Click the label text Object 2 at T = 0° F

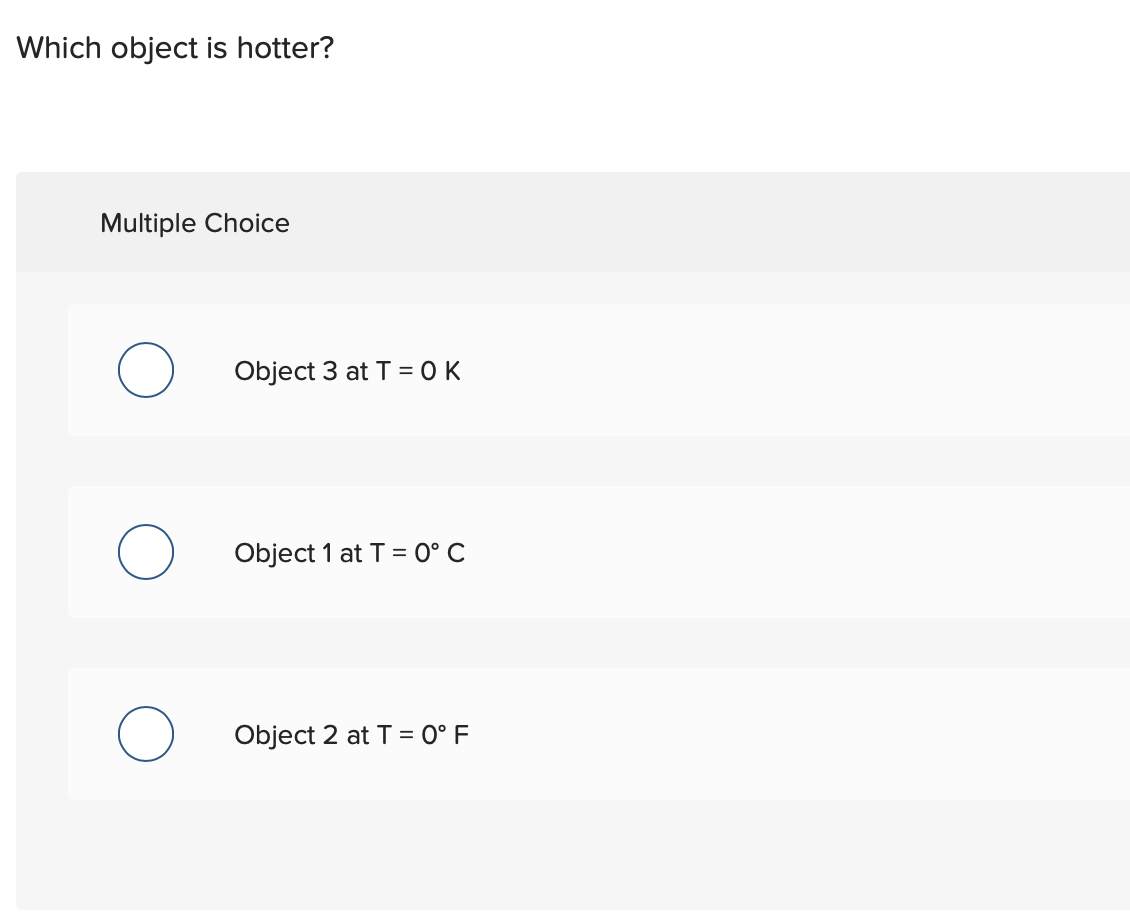coord(351,734)
